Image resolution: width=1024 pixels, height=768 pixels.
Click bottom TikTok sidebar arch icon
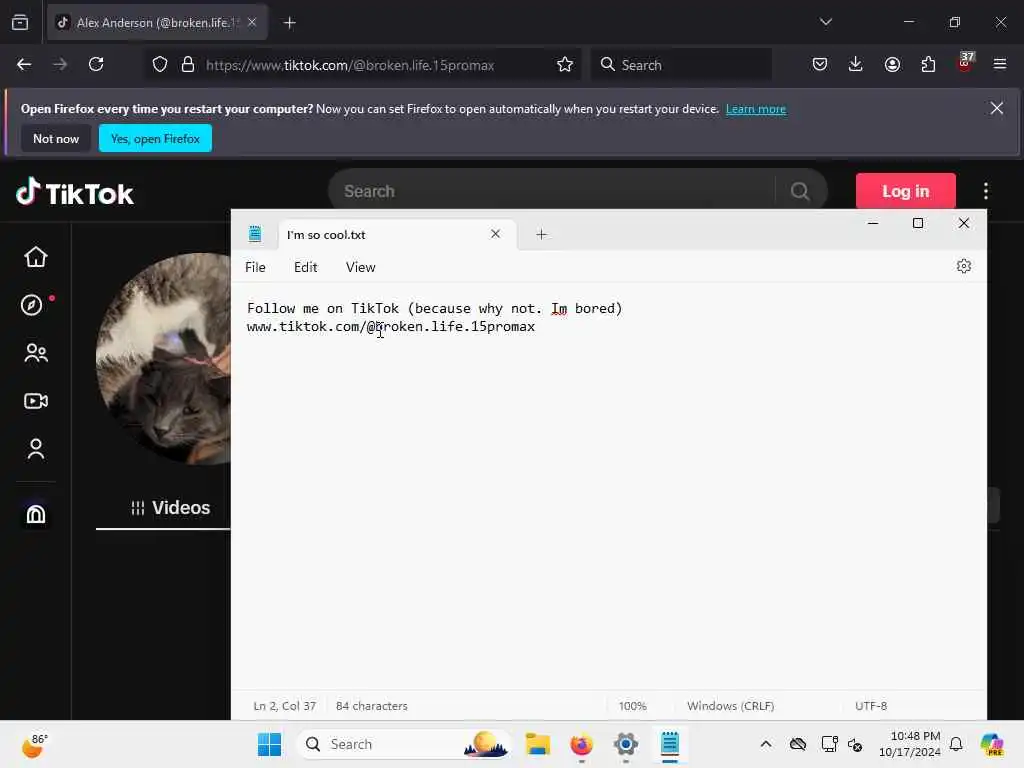click(x=36, y=514)
